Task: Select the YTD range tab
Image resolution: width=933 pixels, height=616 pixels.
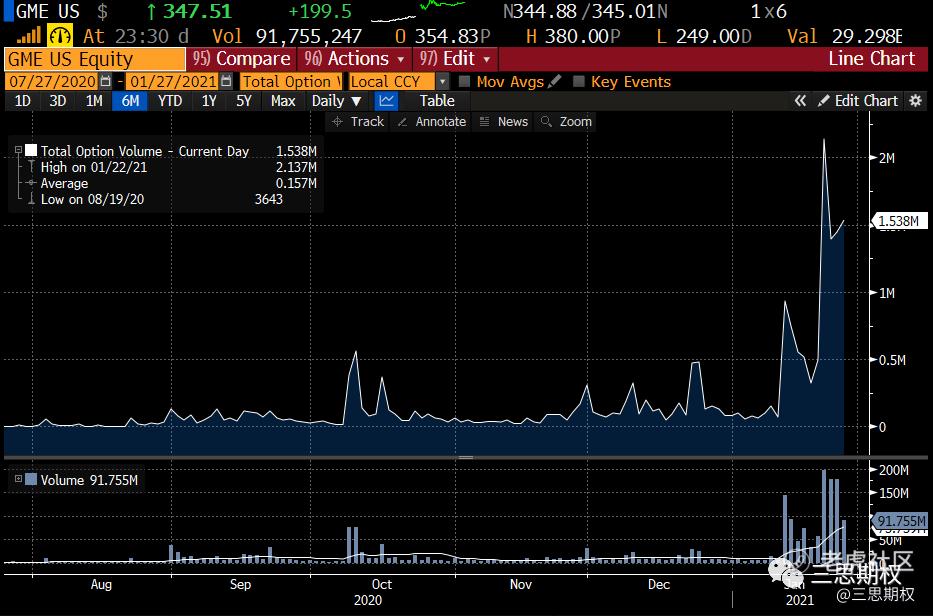Action: (170, 101)
